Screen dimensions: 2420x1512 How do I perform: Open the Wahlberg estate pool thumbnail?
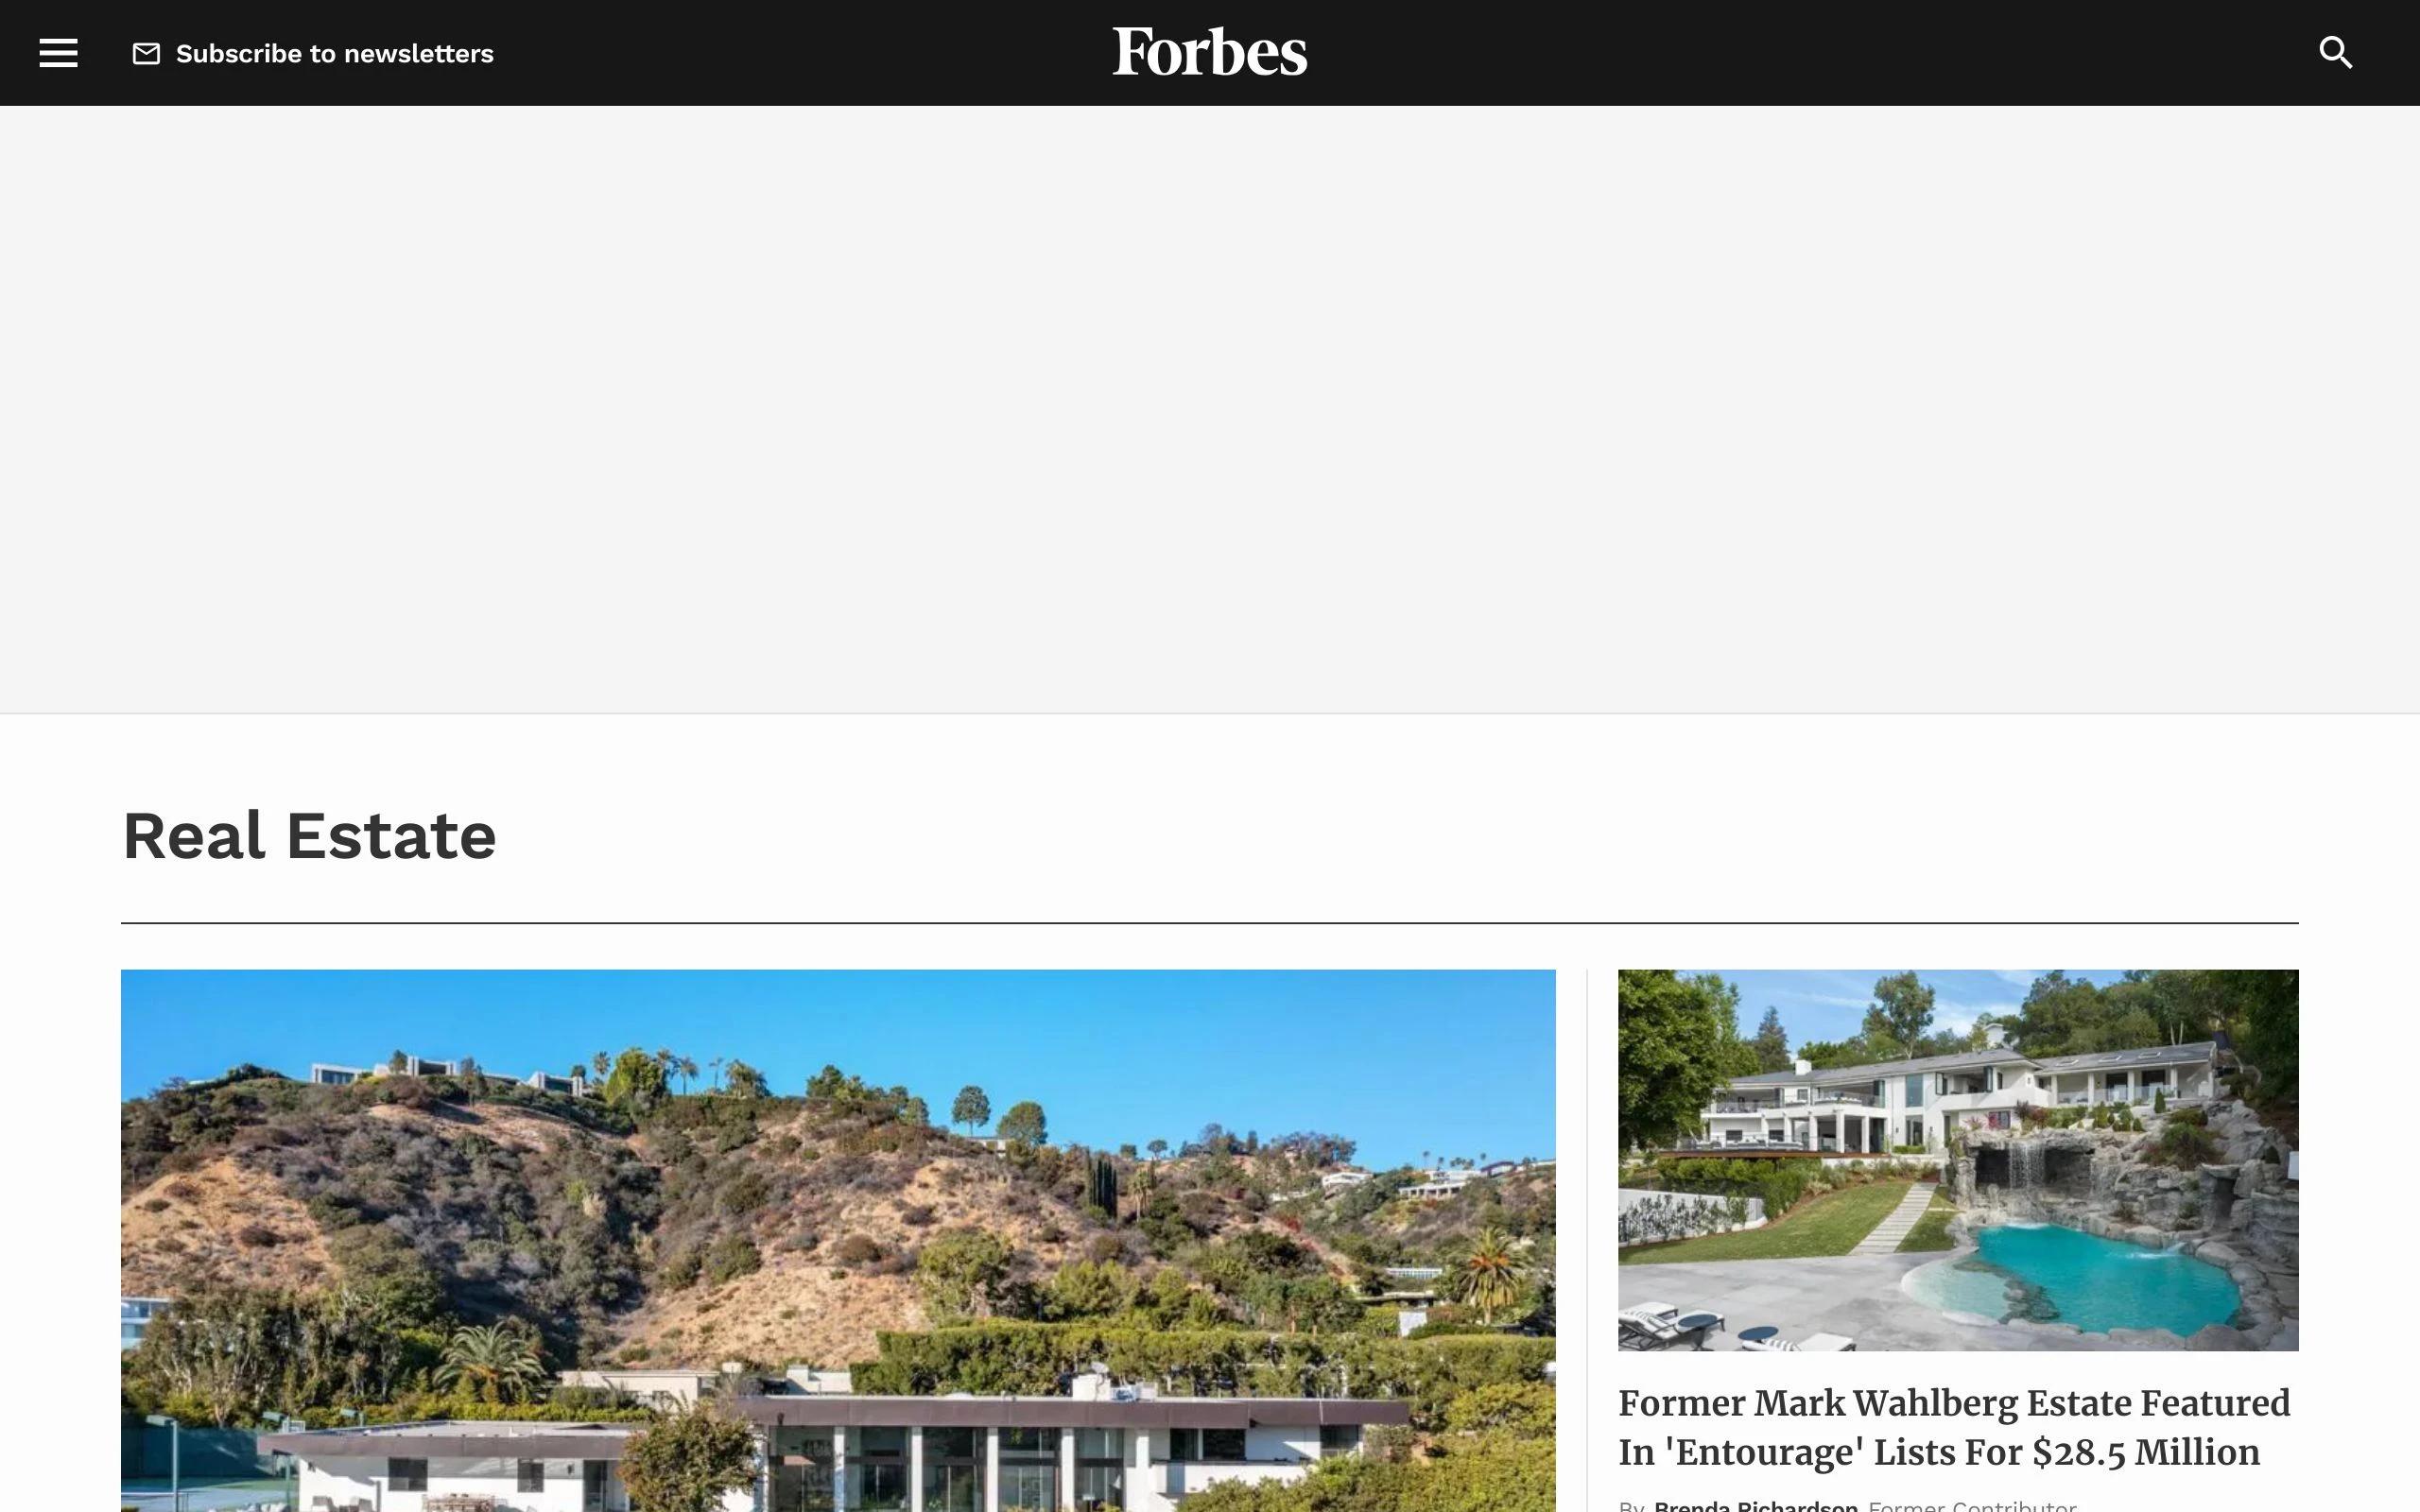pyautogui.click(x=1958, y=1160)
